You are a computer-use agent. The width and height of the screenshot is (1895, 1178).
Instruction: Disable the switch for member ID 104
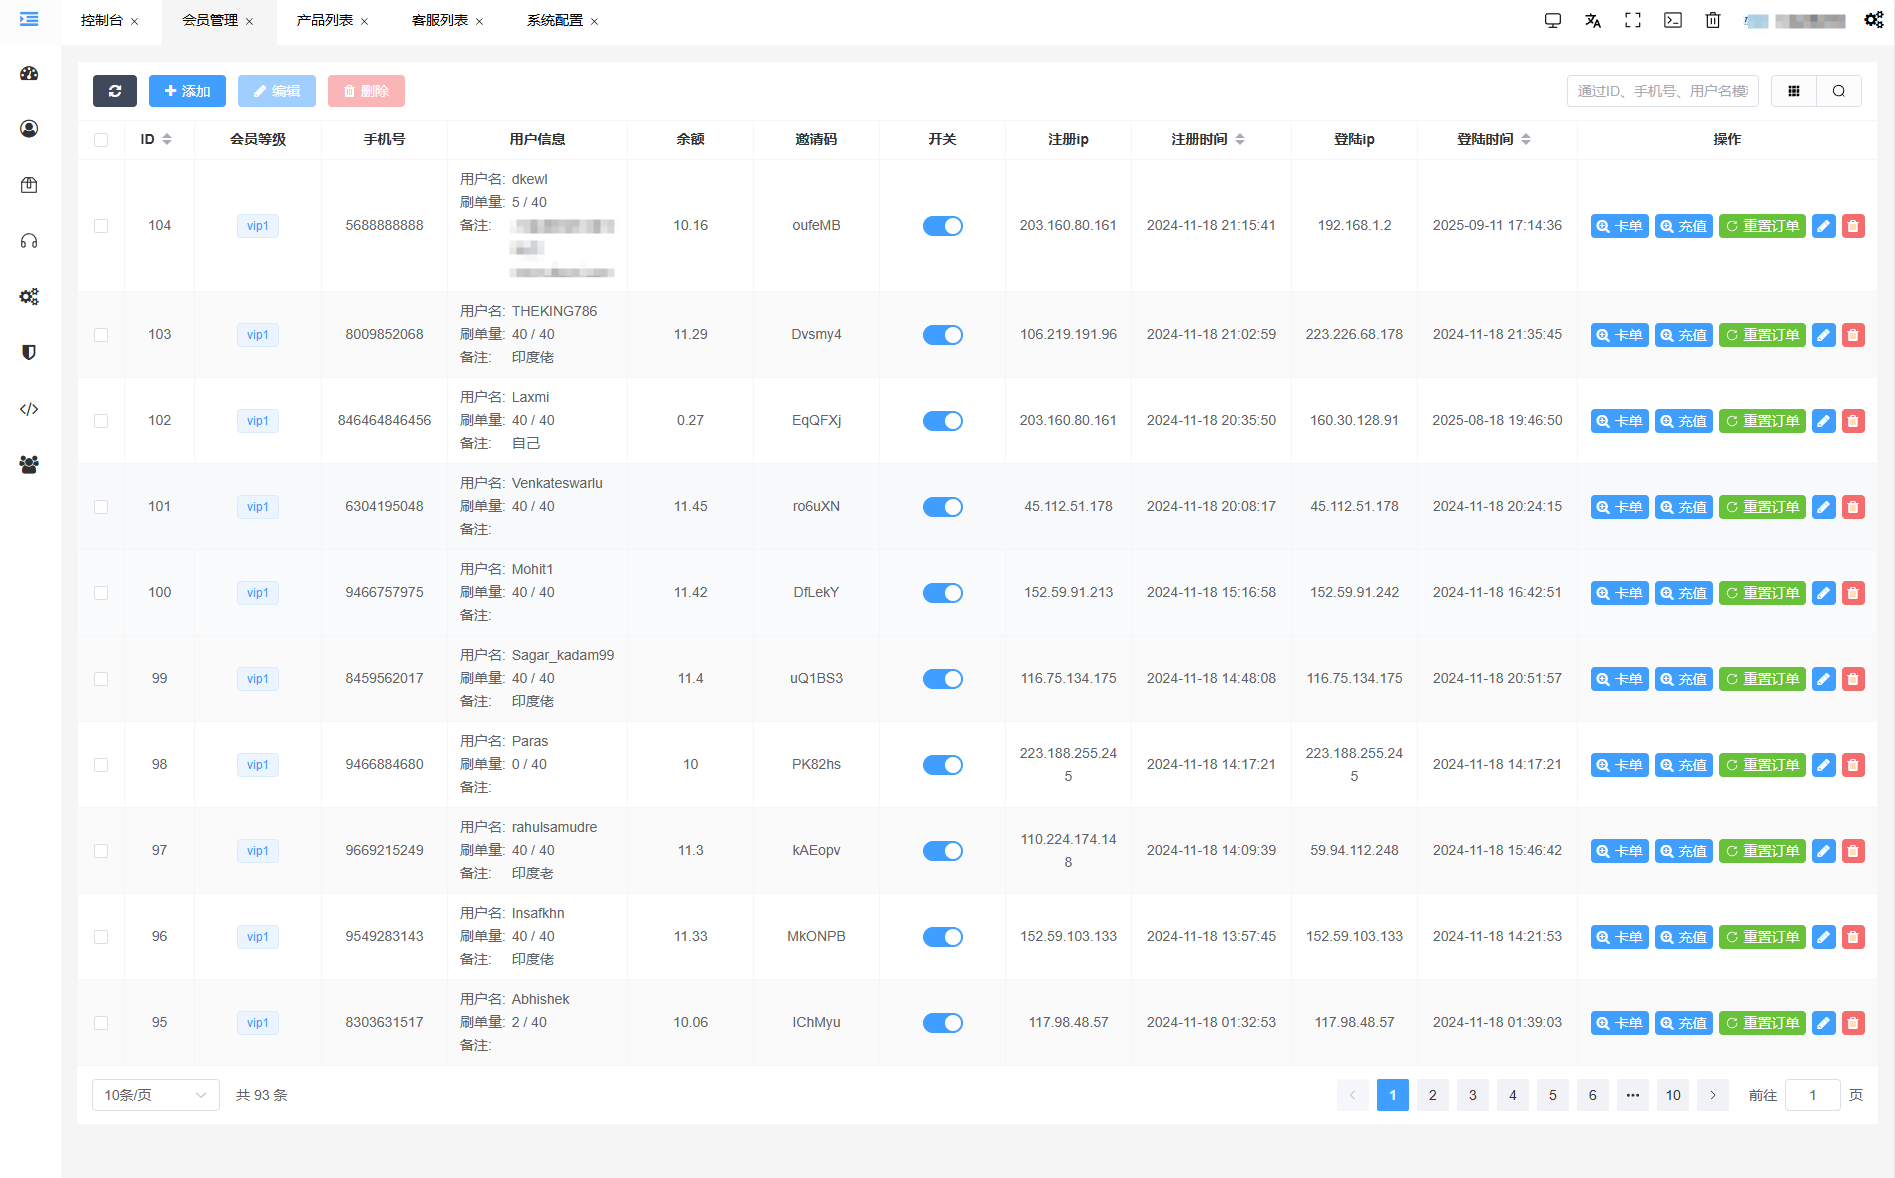pyautogui.click(x=942, y=226)
